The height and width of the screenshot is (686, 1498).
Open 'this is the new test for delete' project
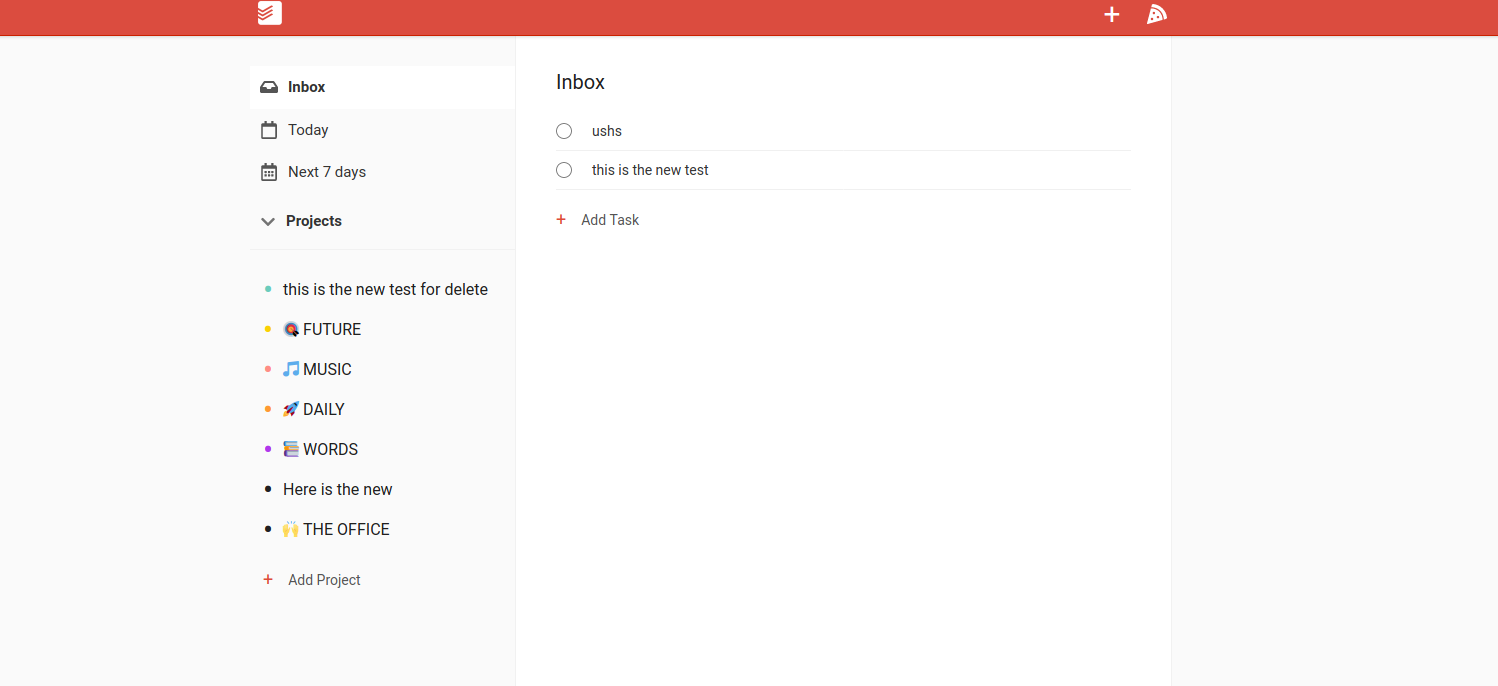pos(385,289)
